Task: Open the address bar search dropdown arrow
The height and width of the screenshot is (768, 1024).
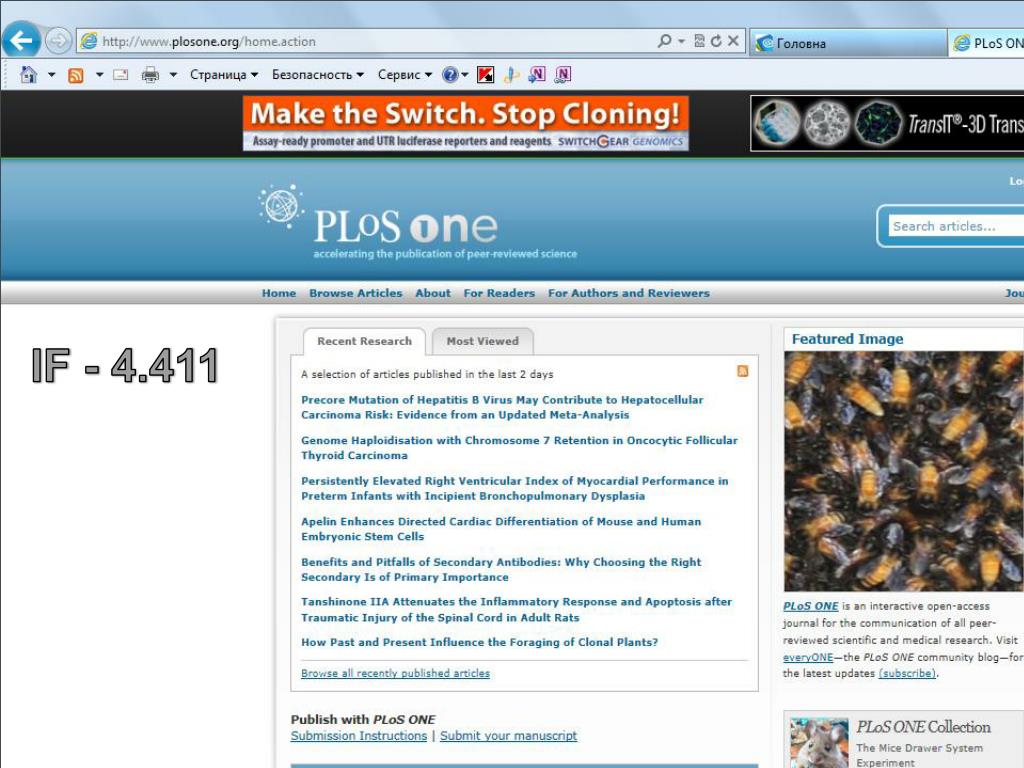Action: point(681,41)
